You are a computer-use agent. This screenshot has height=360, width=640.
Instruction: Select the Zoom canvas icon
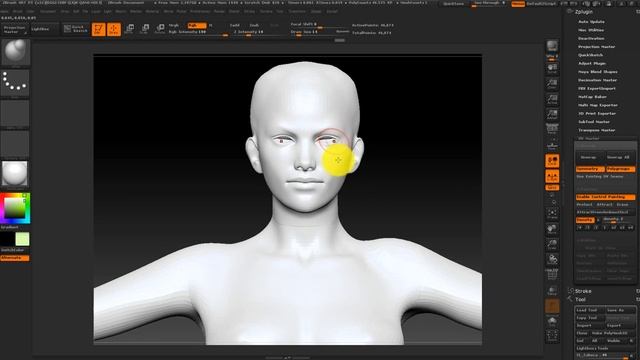552,84
